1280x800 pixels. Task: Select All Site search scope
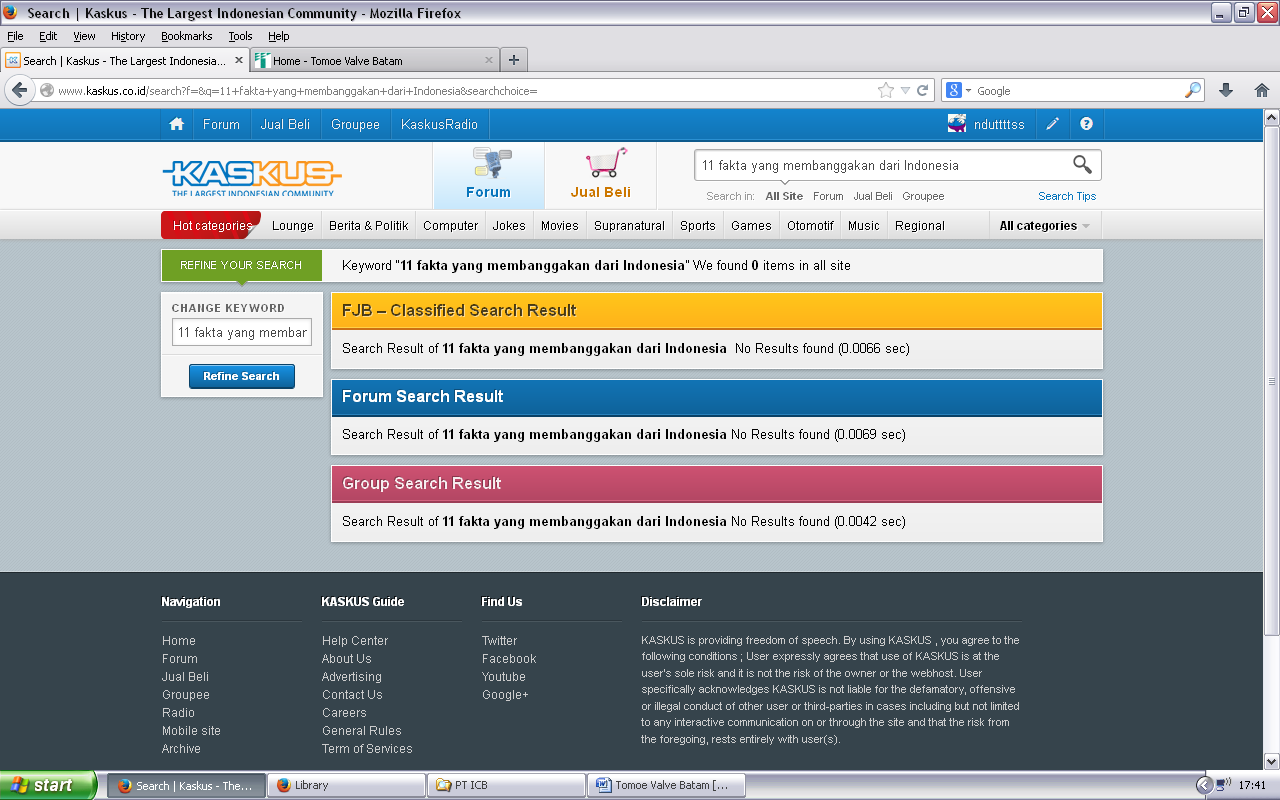tap(784, 196)
